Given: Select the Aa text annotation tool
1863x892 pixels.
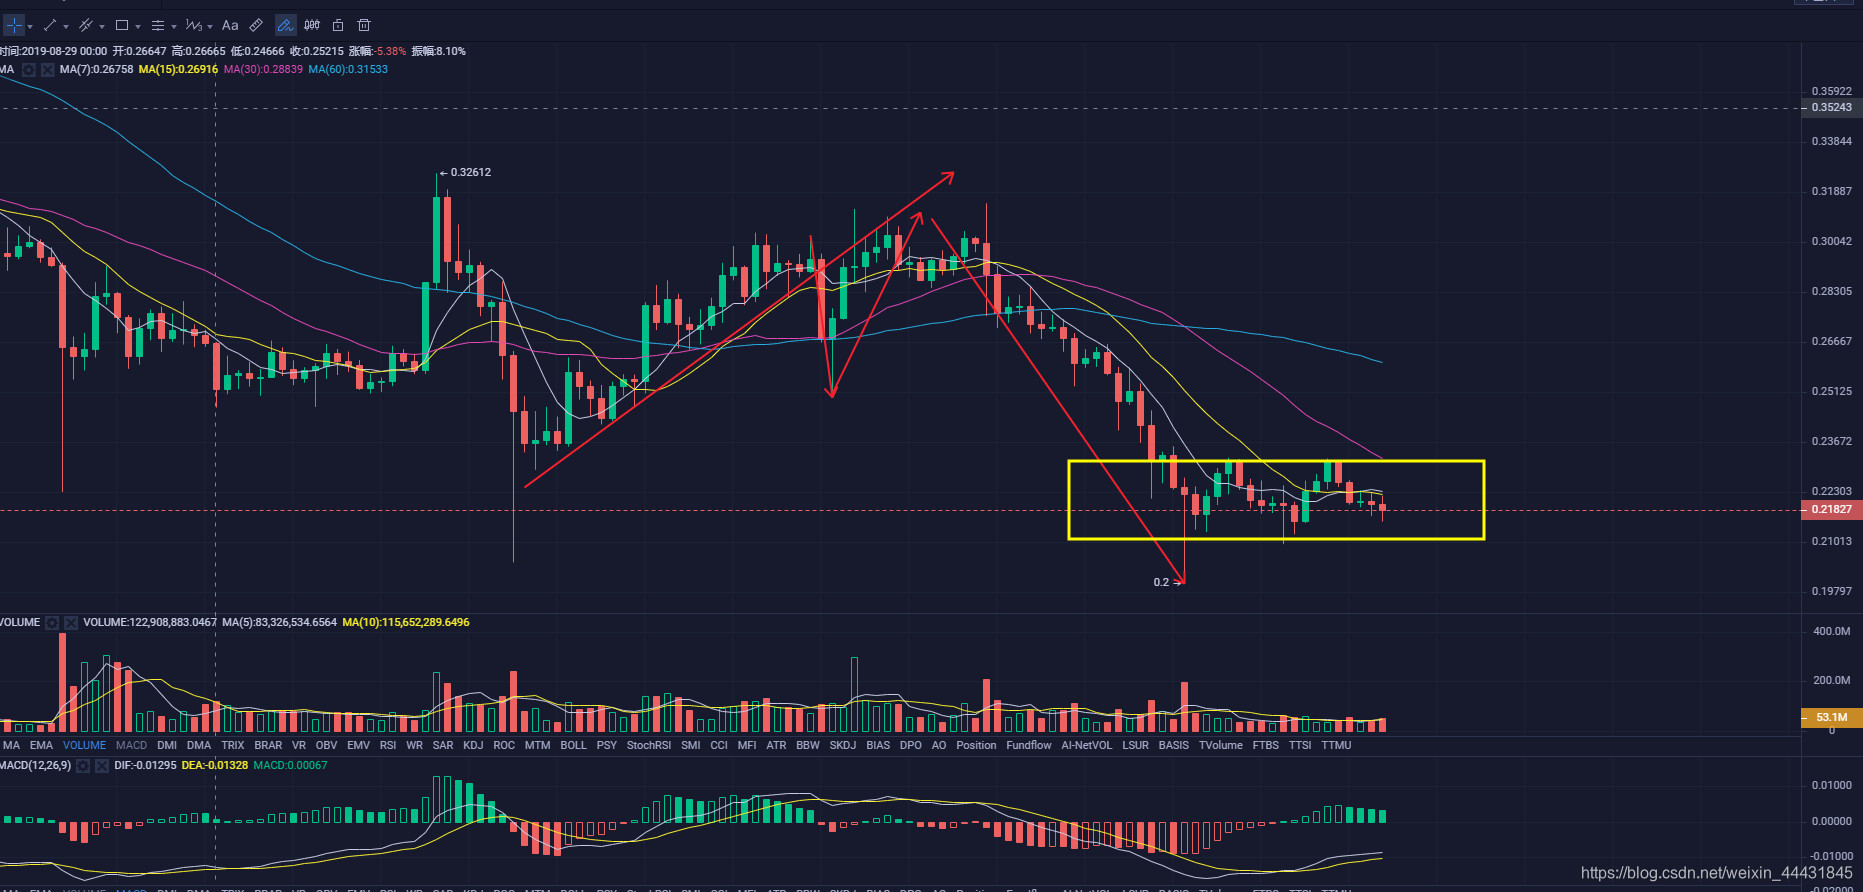Looking at the screenshot, I should click(230, 25).
